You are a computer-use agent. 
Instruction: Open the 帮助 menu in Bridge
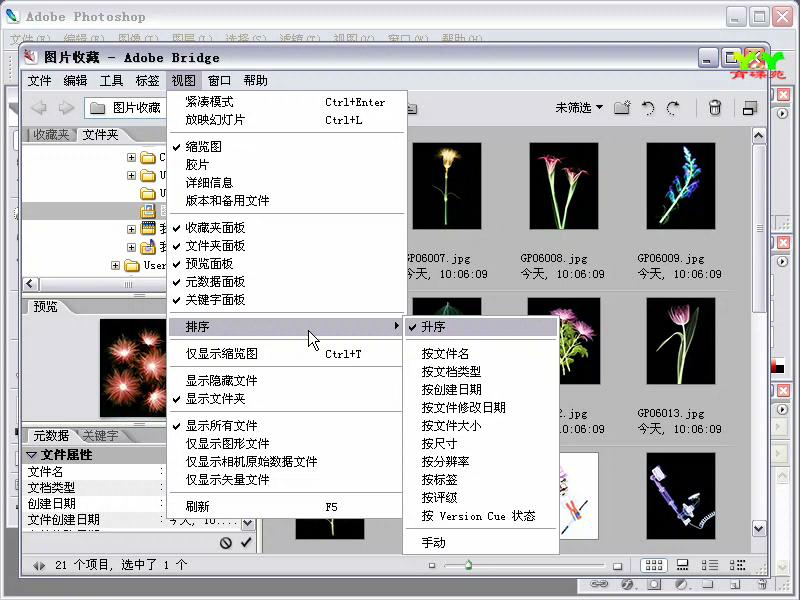[x=256, y=81]
